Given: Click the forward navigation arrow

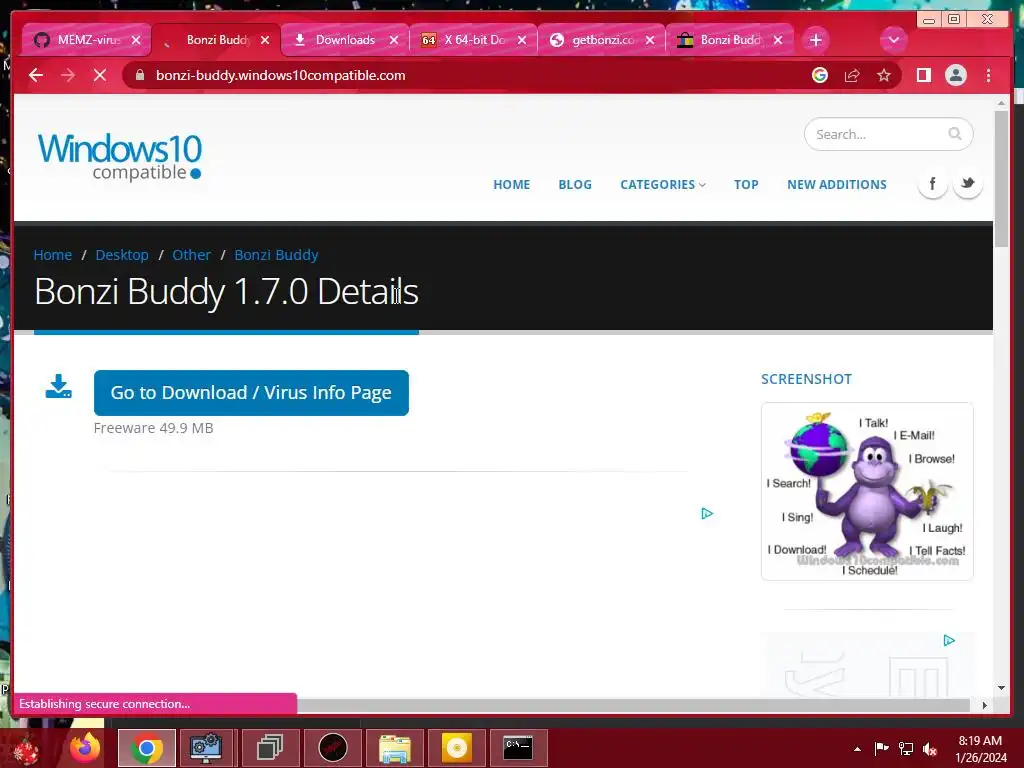Looking at the screenshot, I should [68, 76].
